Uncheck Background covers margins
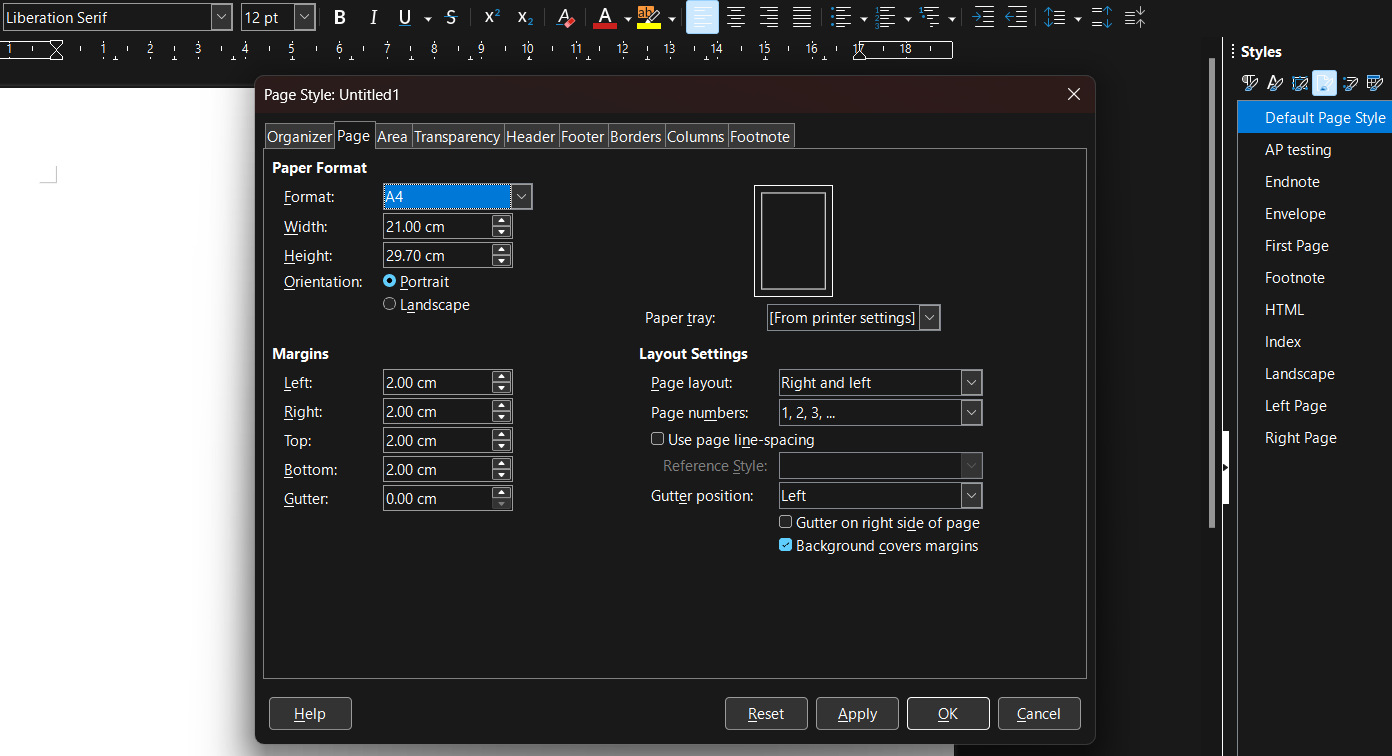The width and height of the screenshot is (1392, 756). point(786,545)
